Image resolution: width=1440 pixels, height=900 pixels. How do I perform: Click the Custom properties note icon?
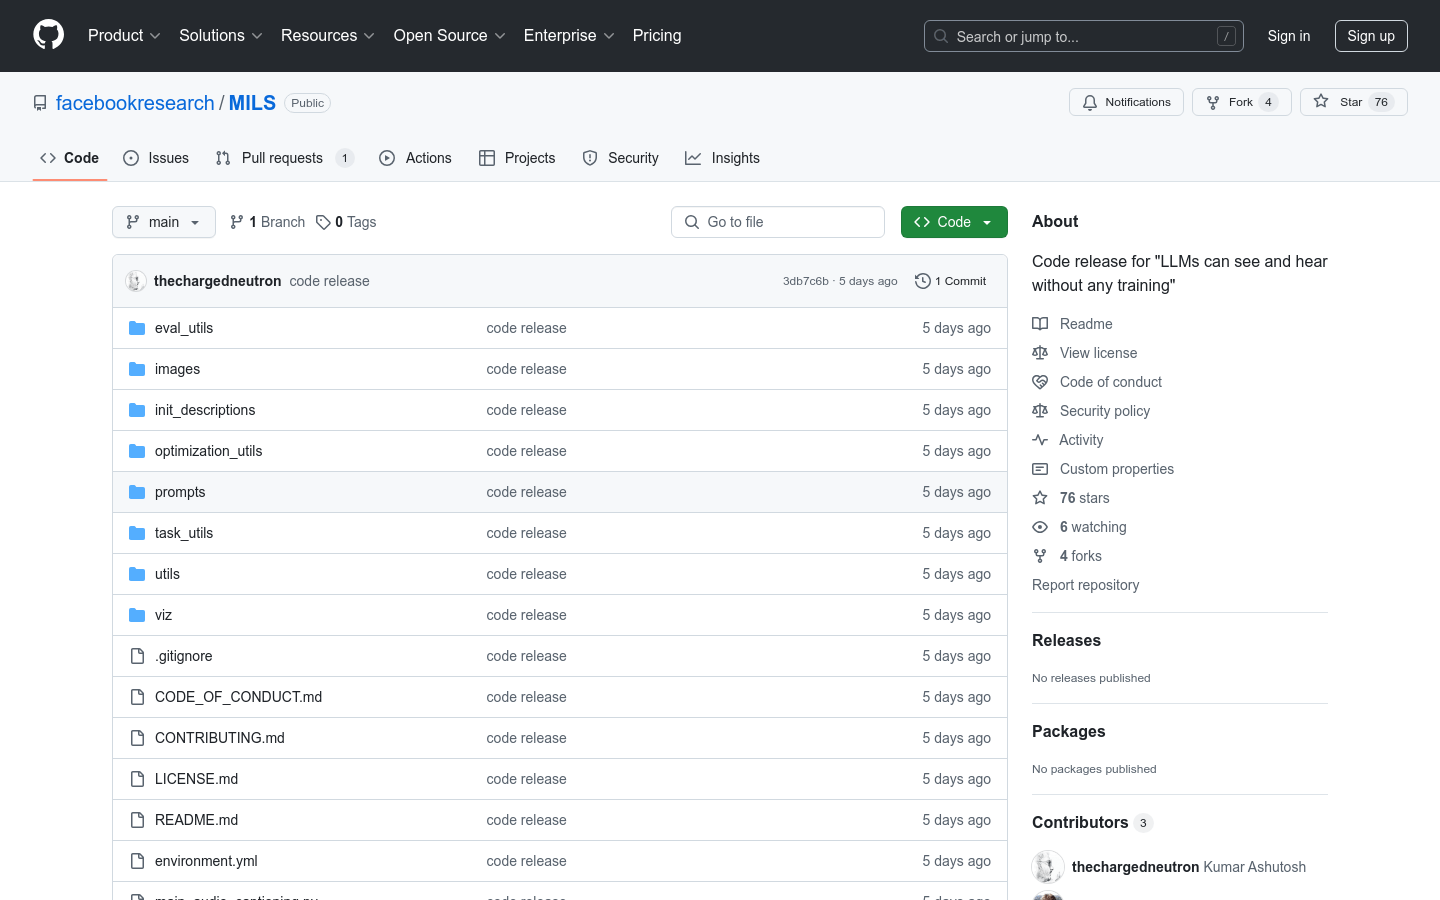(x=1040, y=469)
